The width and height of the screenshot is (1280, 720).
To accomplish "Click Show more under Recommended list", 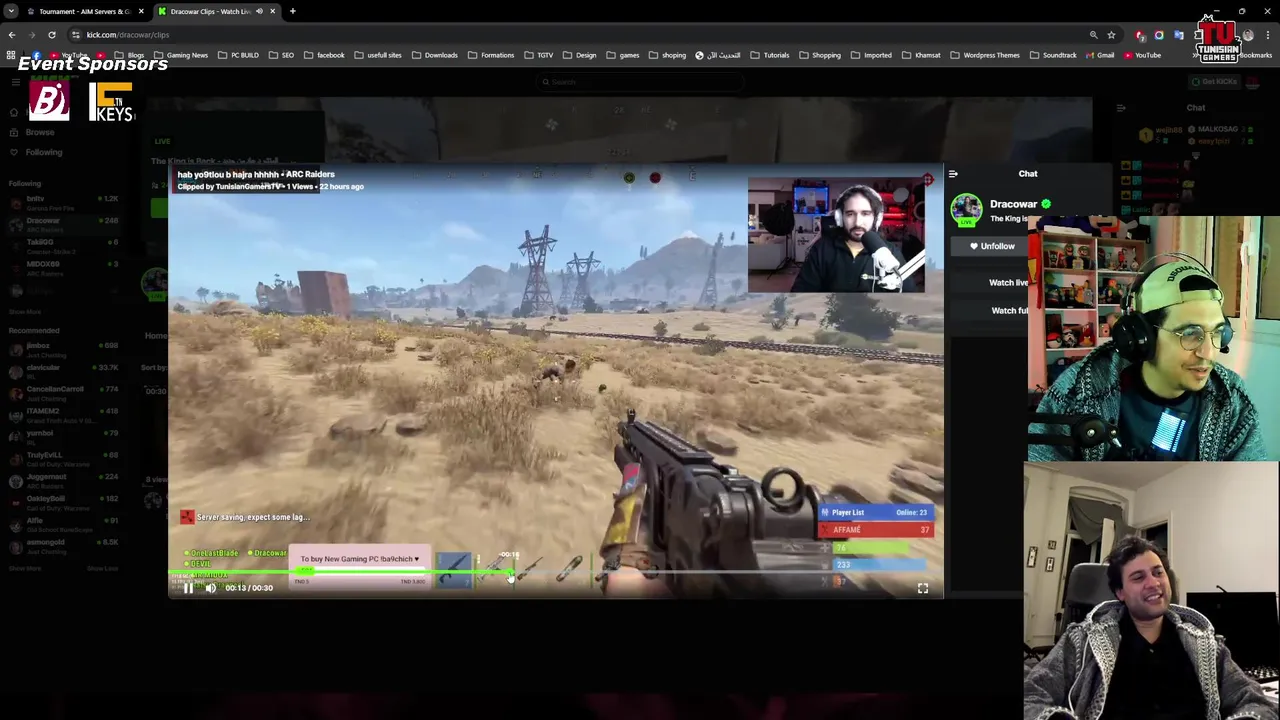I will tap(25, 568).
